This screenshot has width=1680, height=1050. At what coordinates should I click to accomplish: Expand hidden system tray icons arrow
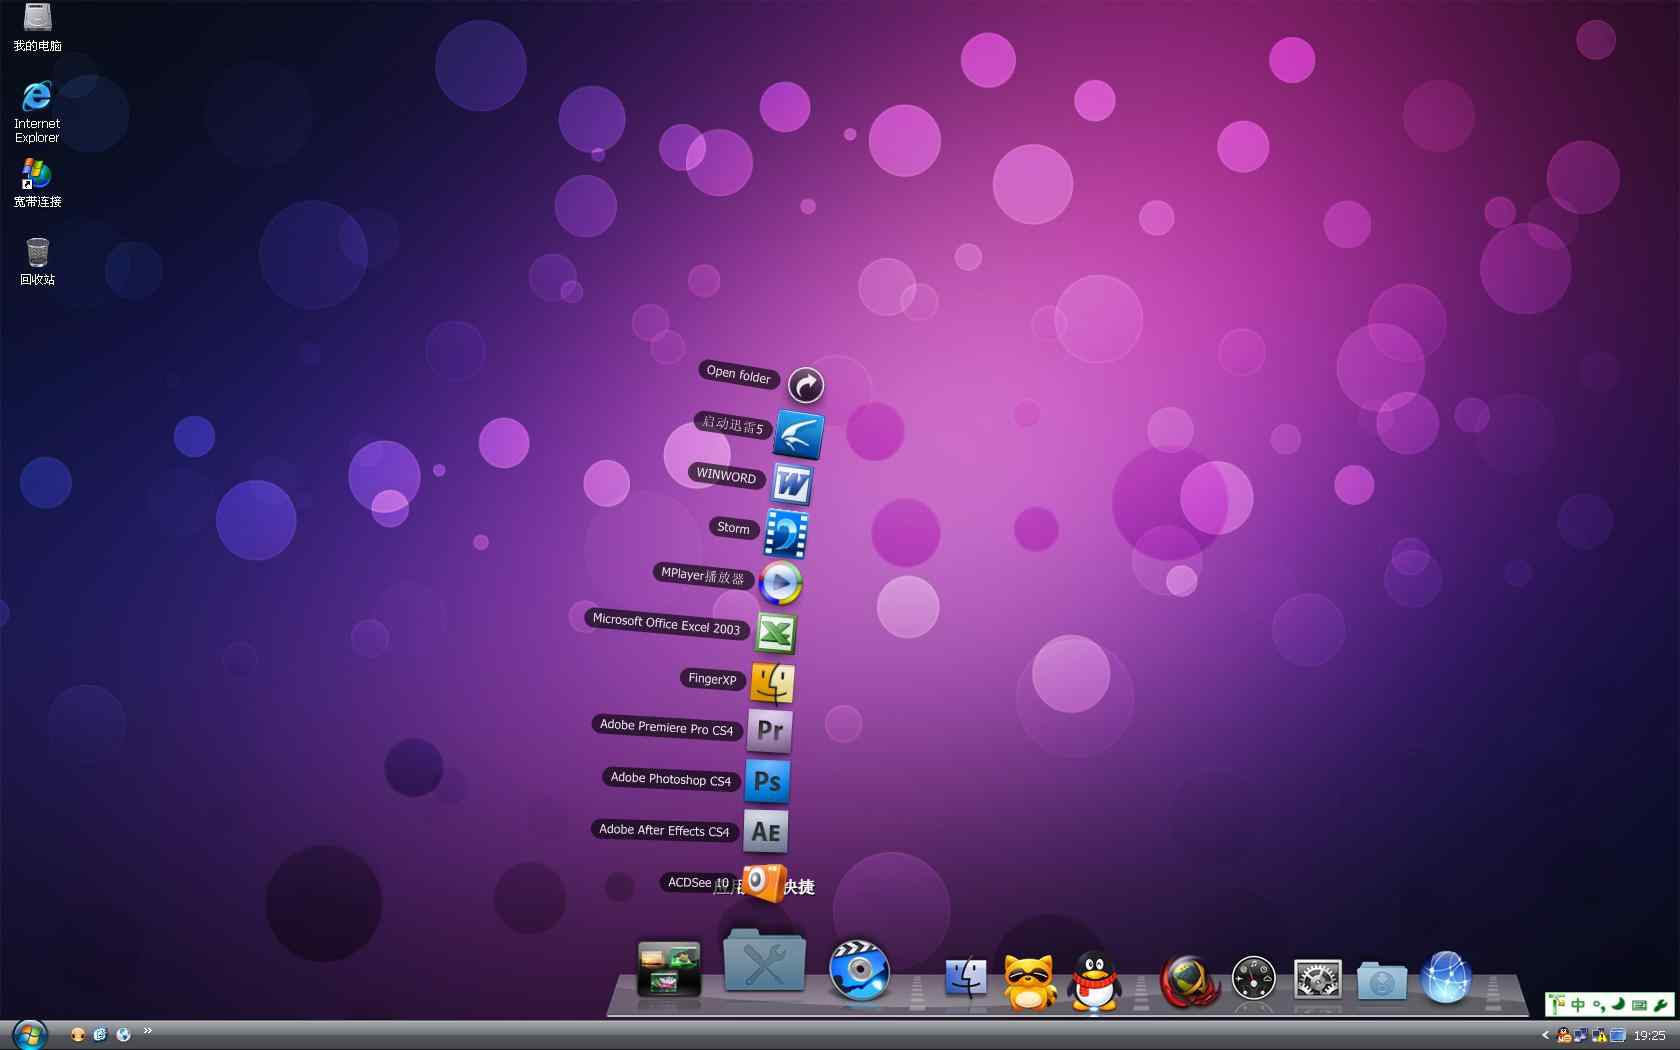[1545, 1036]
